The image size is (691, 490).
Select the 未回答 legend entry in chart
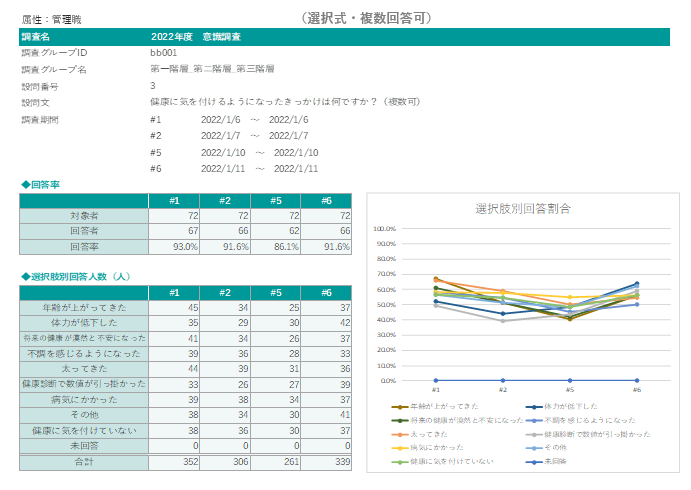point(546,462)
